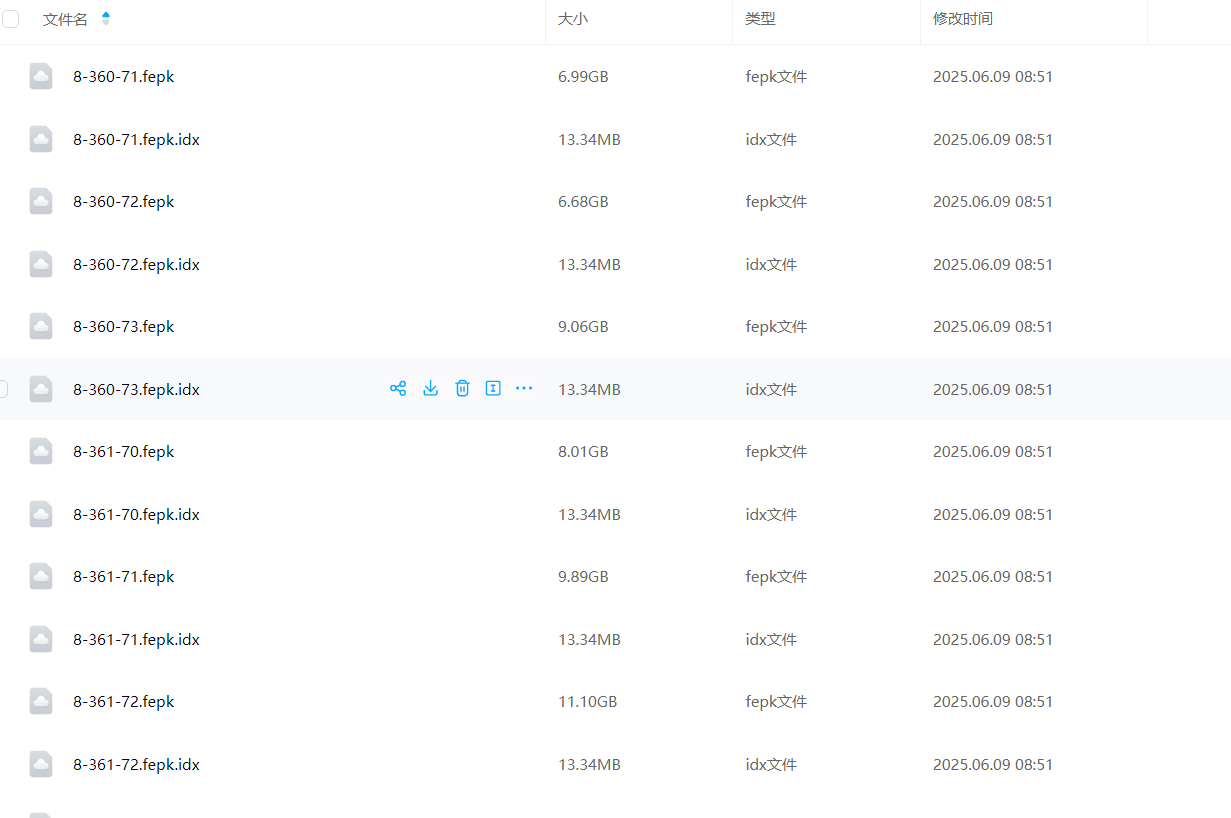The width and height of the screenshot is (1231, 818).
Task: Download the 8-360-73.fepk.idx file
Action: click(430, 388)
